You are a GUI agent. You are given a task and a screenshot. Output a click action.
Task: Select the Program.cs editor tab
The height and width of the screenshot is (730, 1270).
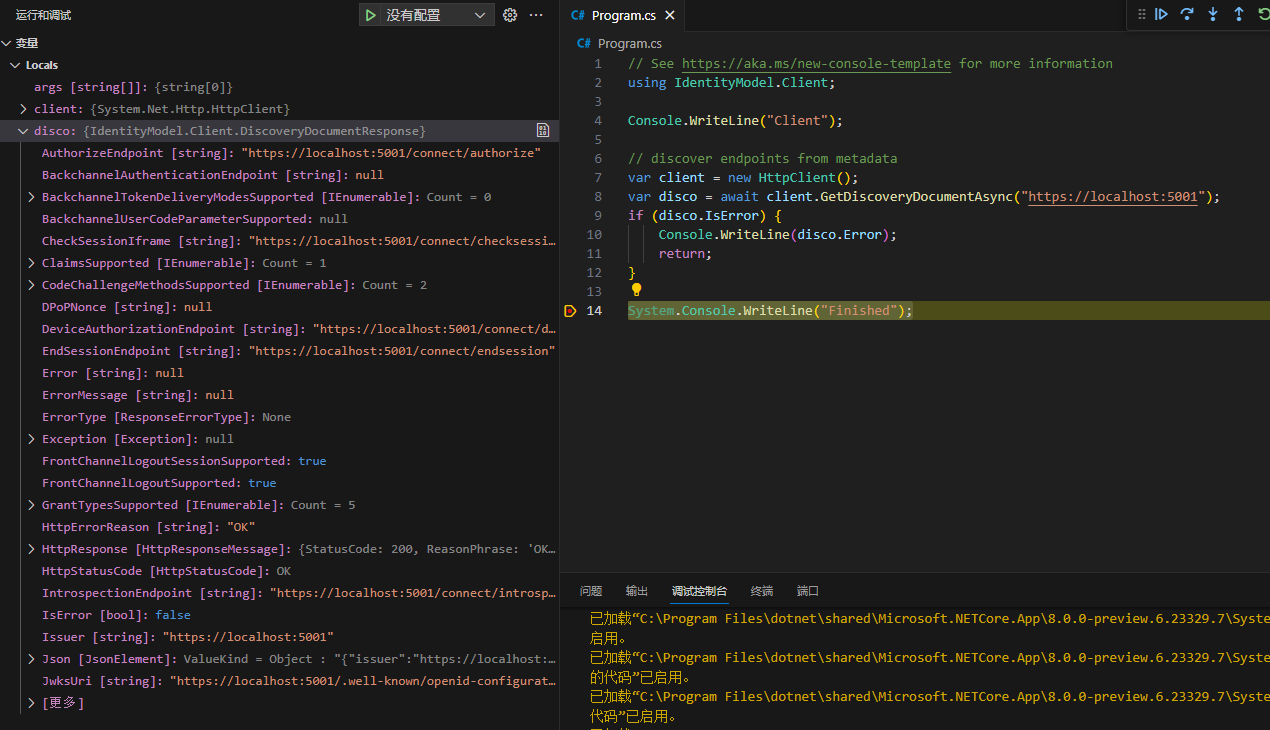(x=623, y=15)
